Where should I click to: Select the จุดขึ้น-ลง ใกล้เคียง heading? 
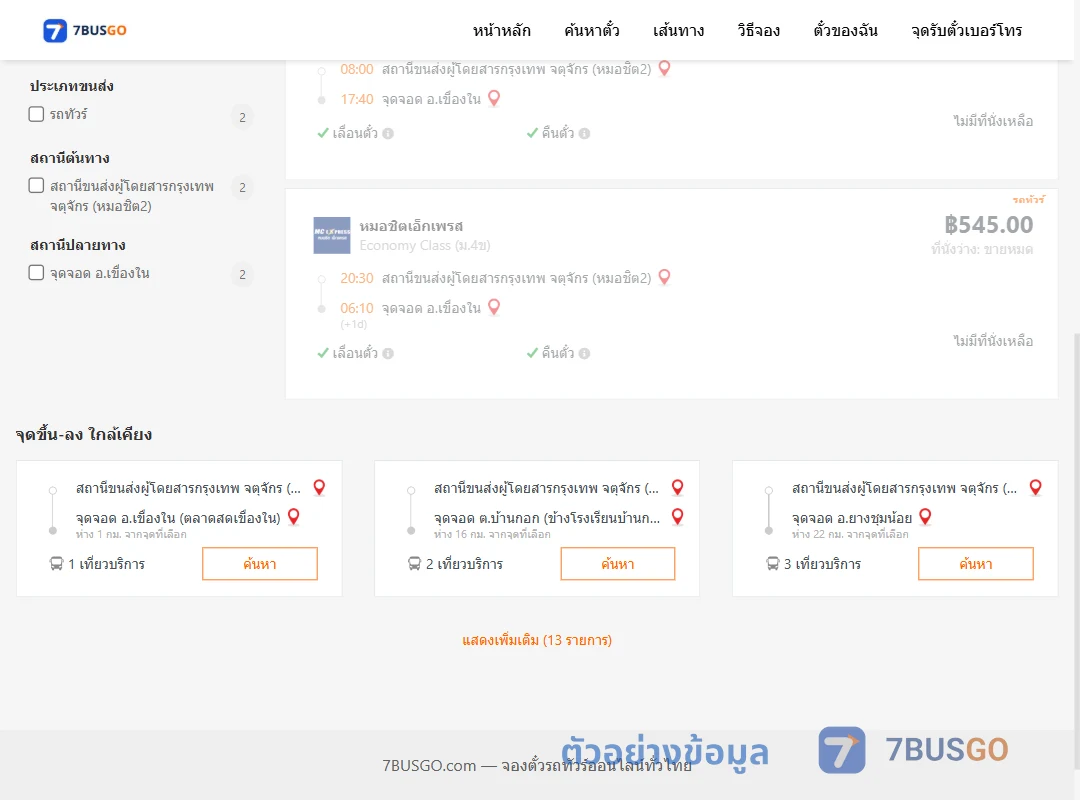[x=84, y=435]
